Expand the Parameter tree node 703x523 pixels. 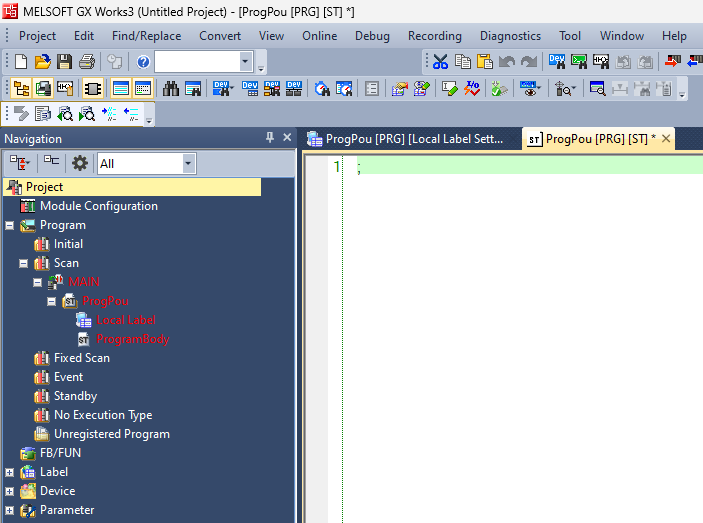[9, 510]
